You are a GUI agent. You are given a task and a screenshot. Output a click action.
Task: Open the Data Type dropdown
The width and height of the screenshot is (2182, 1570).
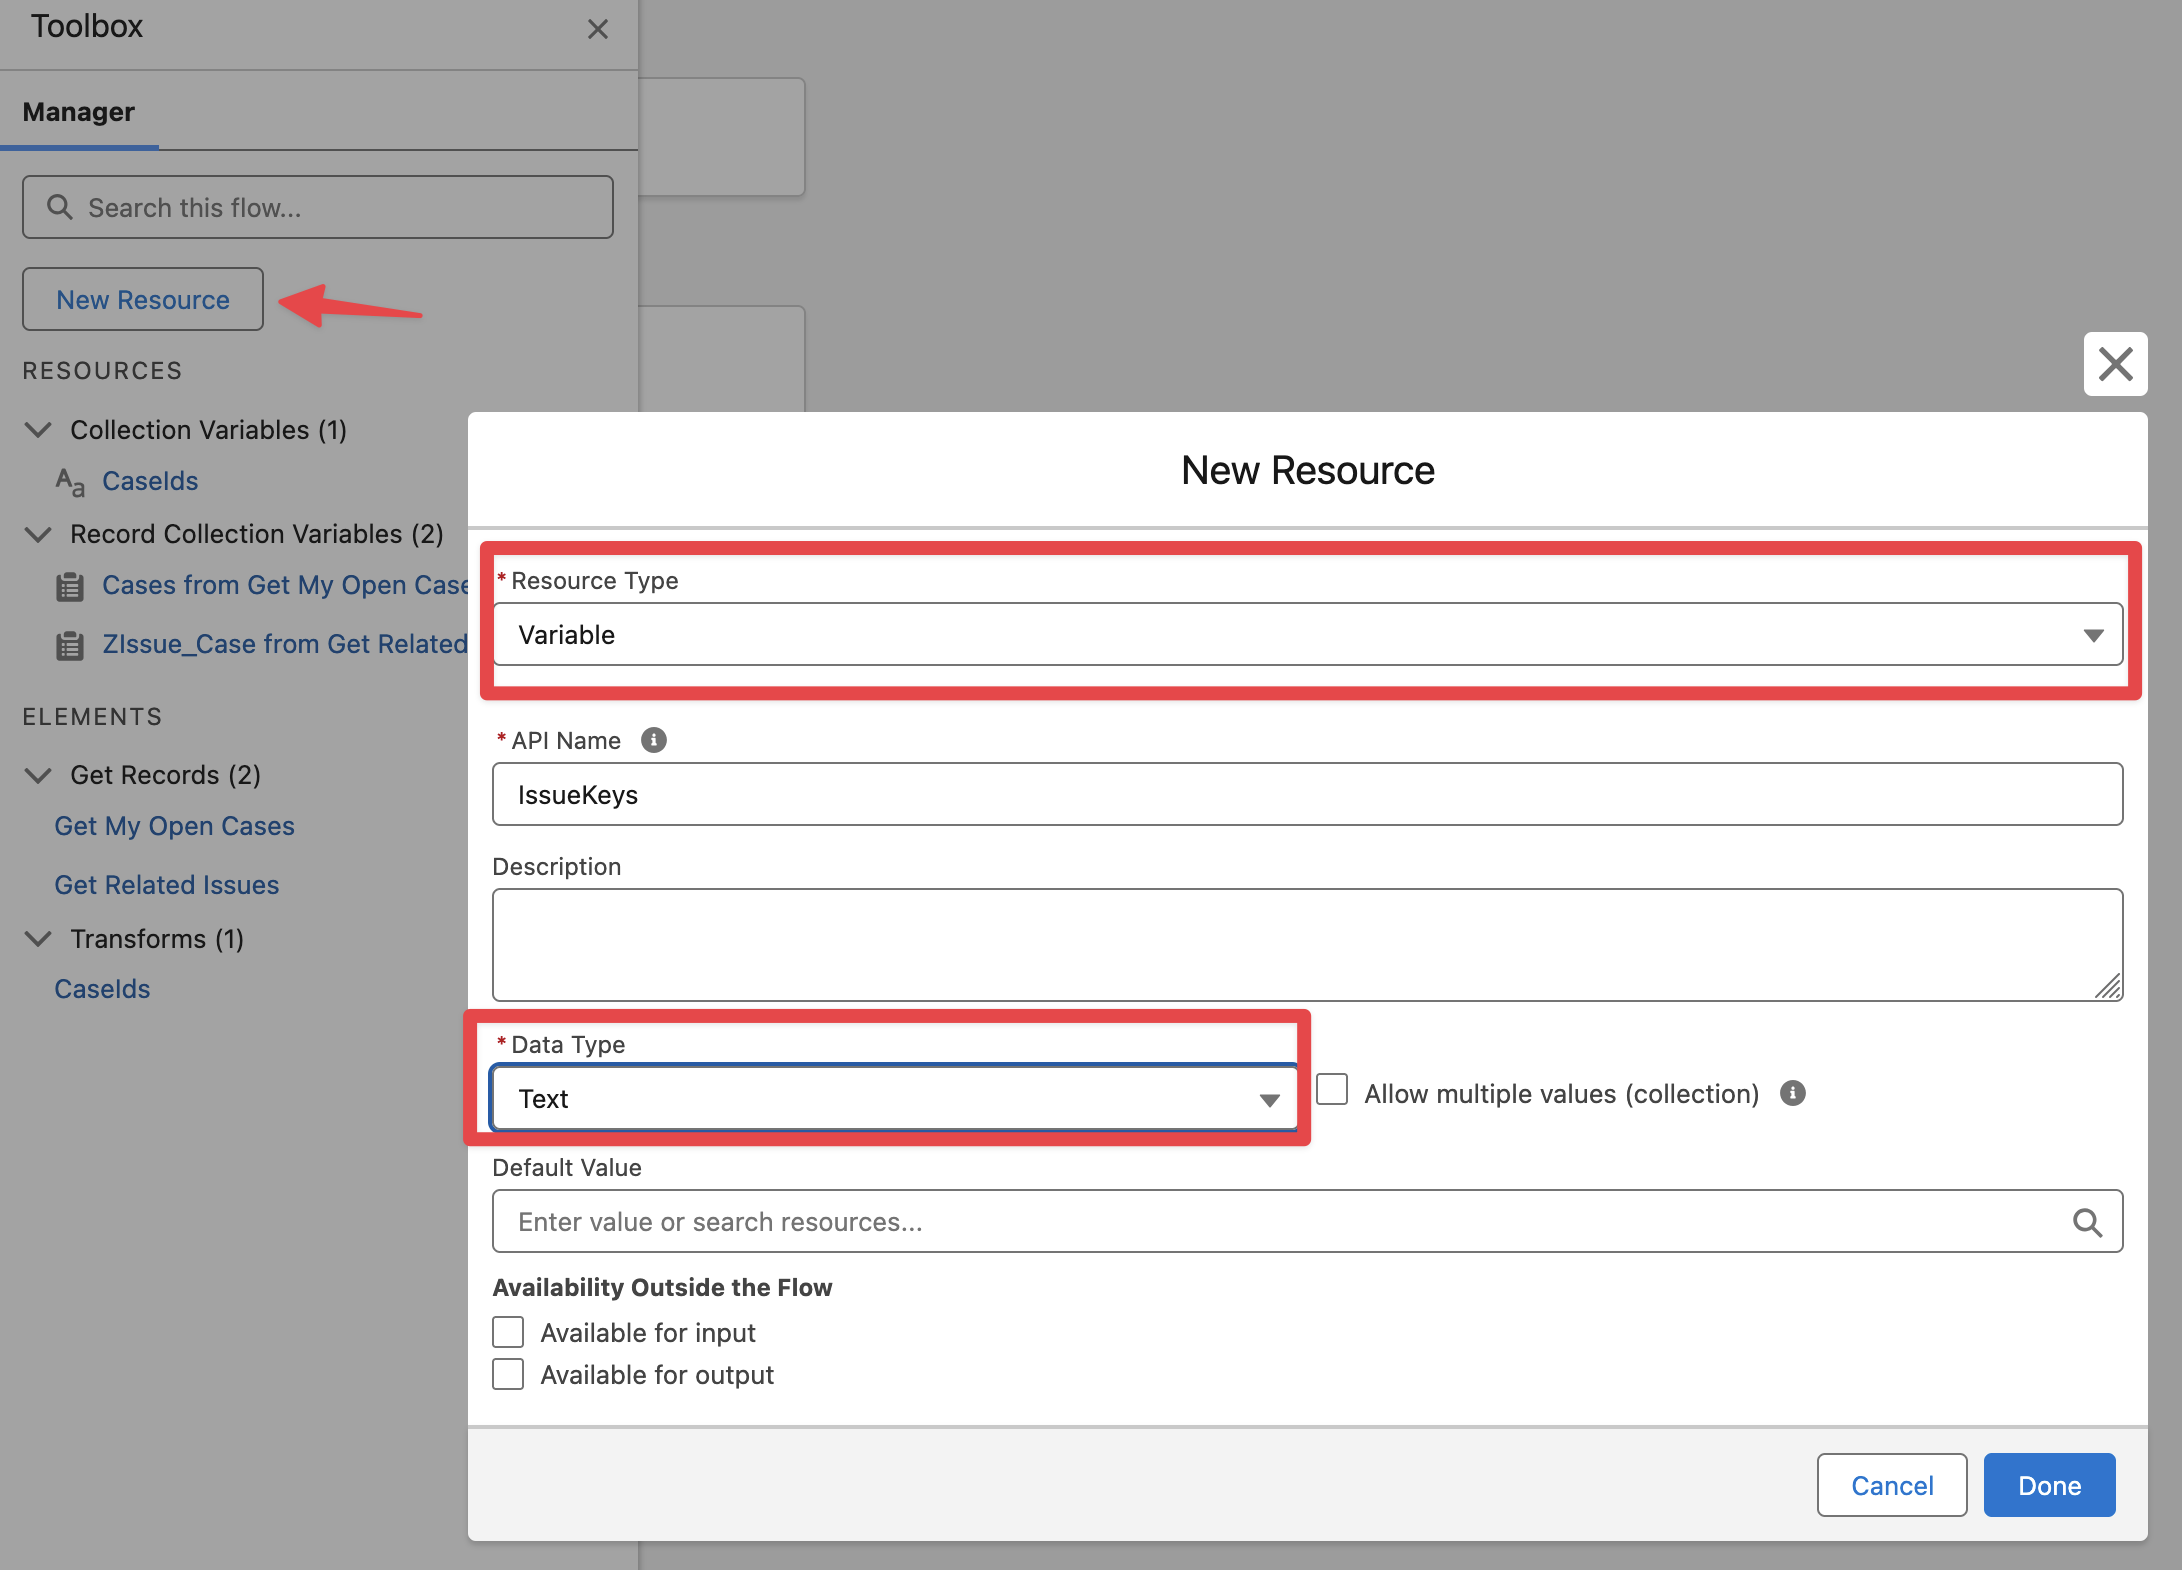tap(893, 1099)
